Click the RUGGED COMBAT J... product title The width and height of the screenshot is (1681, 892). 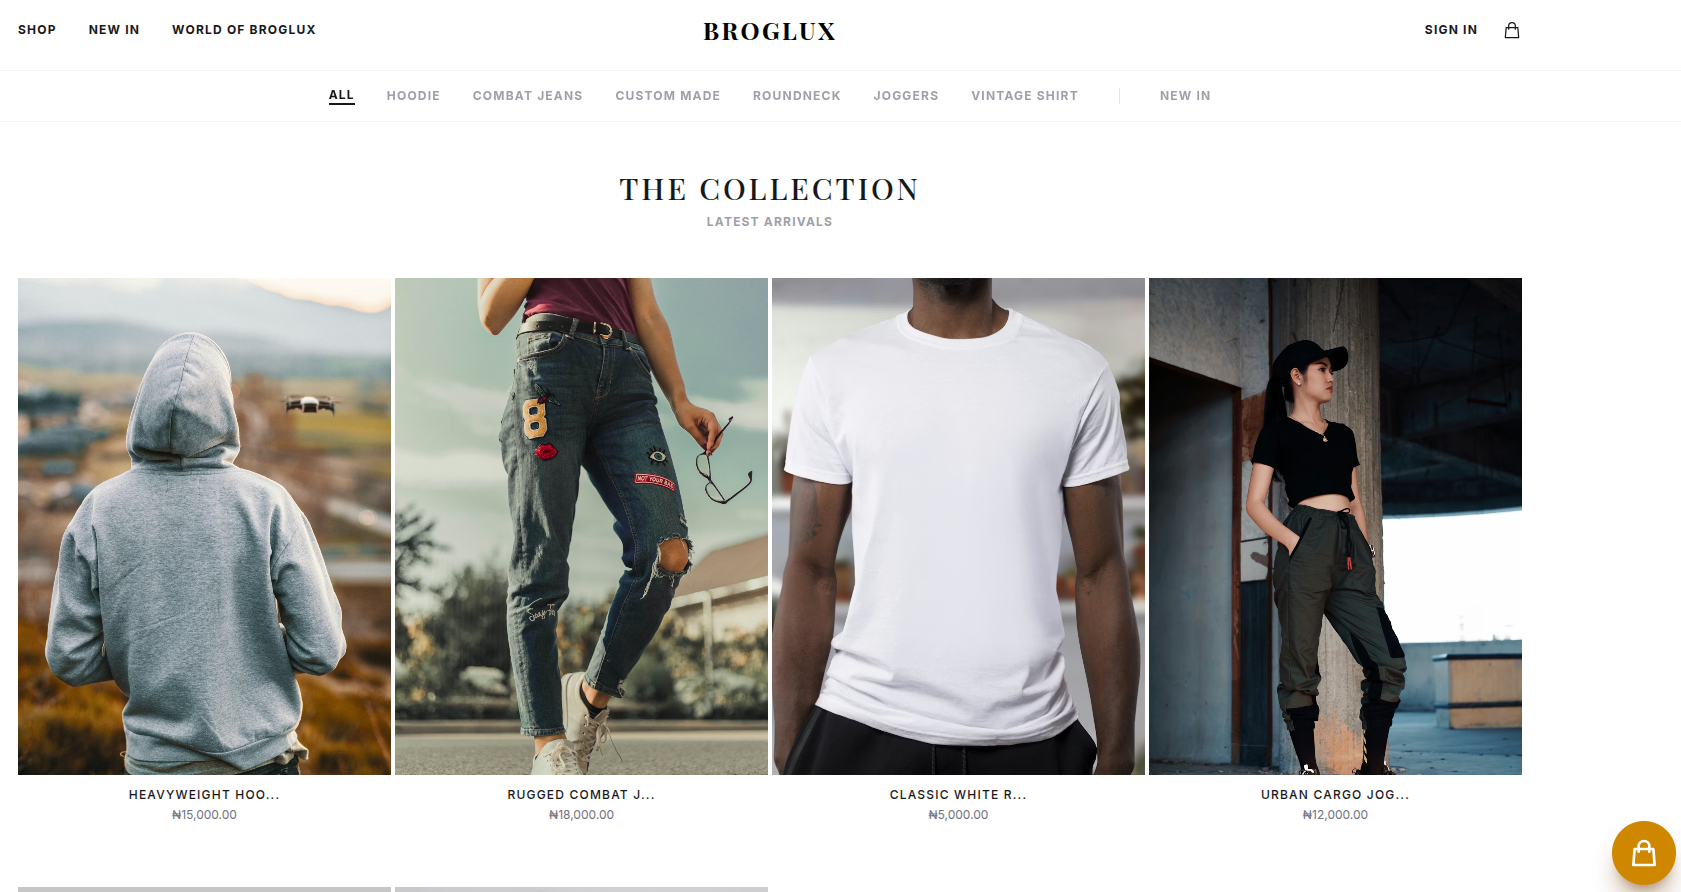tap(581, 795)
